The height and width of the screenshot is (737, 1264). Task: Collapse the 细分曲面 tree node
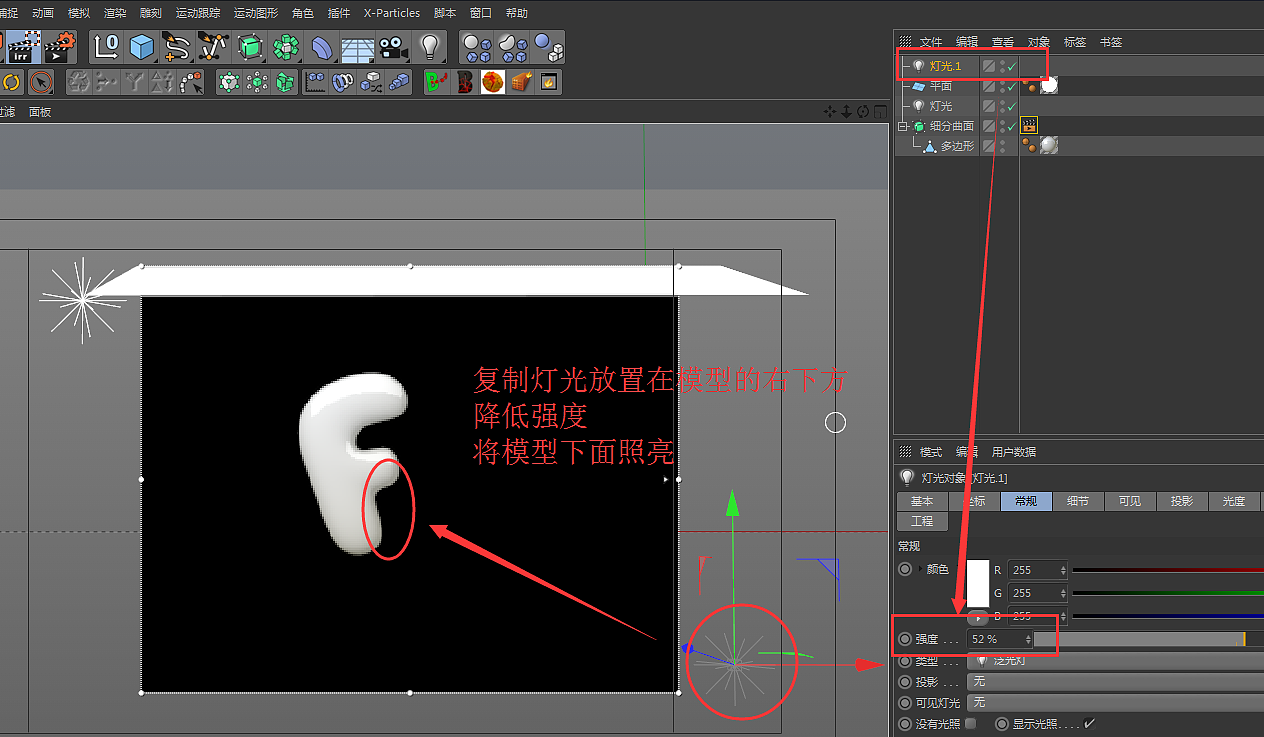coord(903,126)
